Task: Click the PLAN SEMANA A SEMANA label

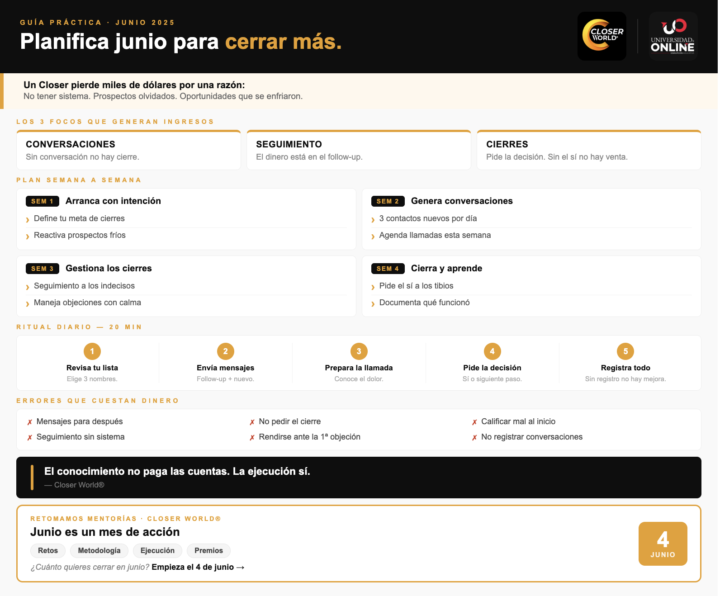Action: coord(79,180)
